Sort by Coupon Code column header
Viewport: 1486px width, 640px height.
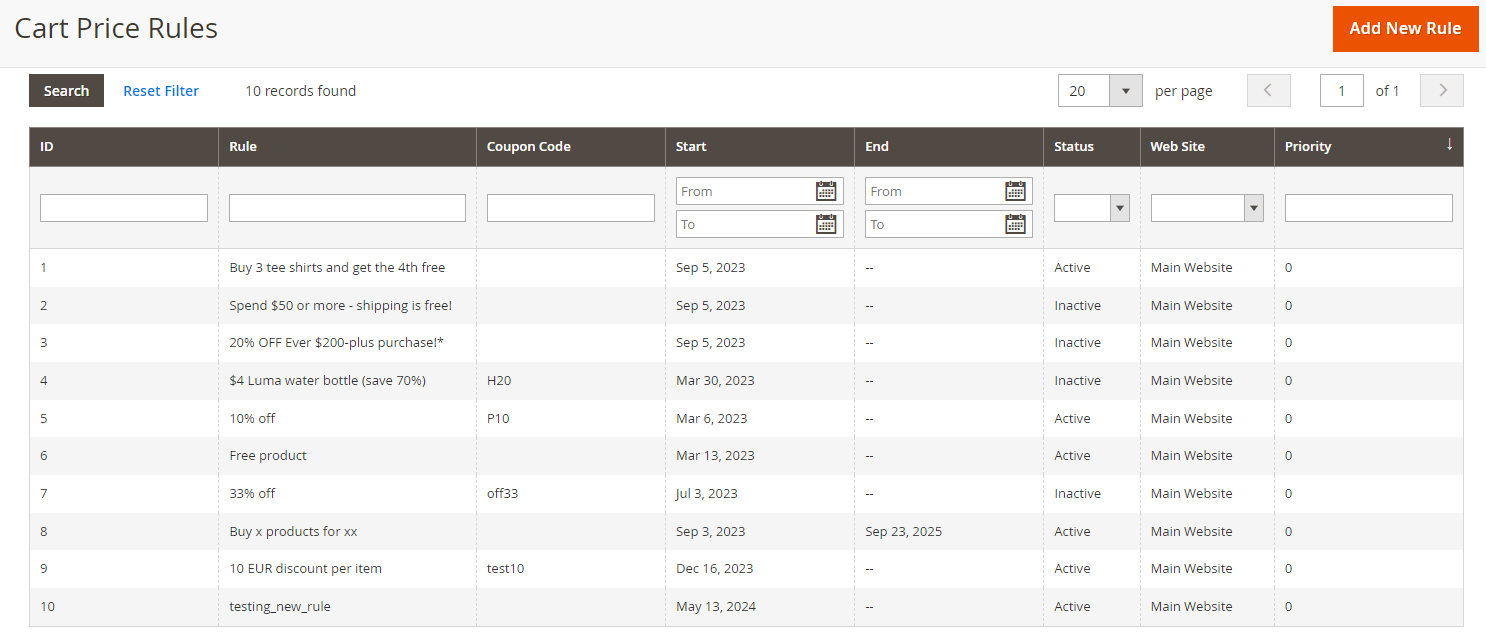(x=528, y=146)
